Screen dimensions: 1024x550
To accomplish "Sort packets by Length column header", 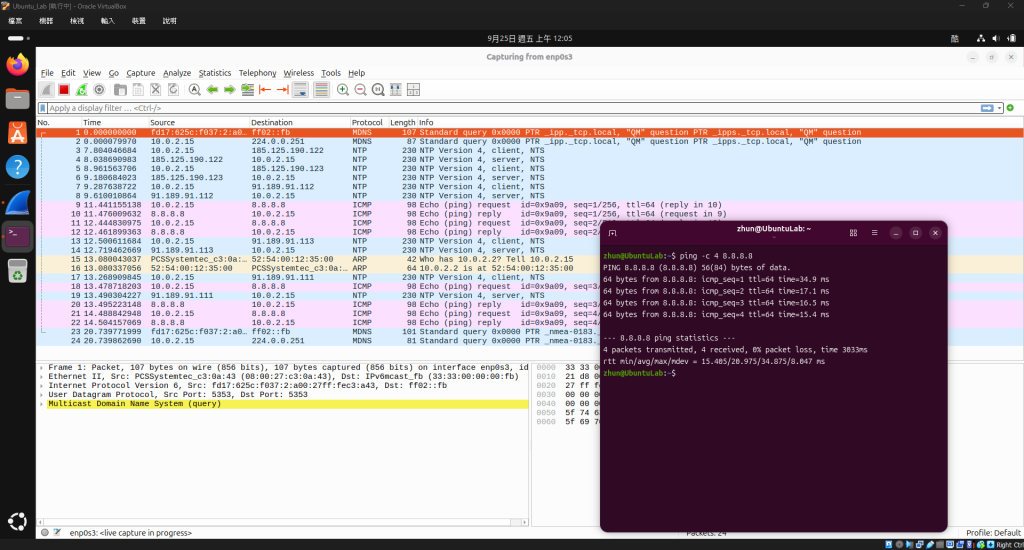I will click(402, 122).
